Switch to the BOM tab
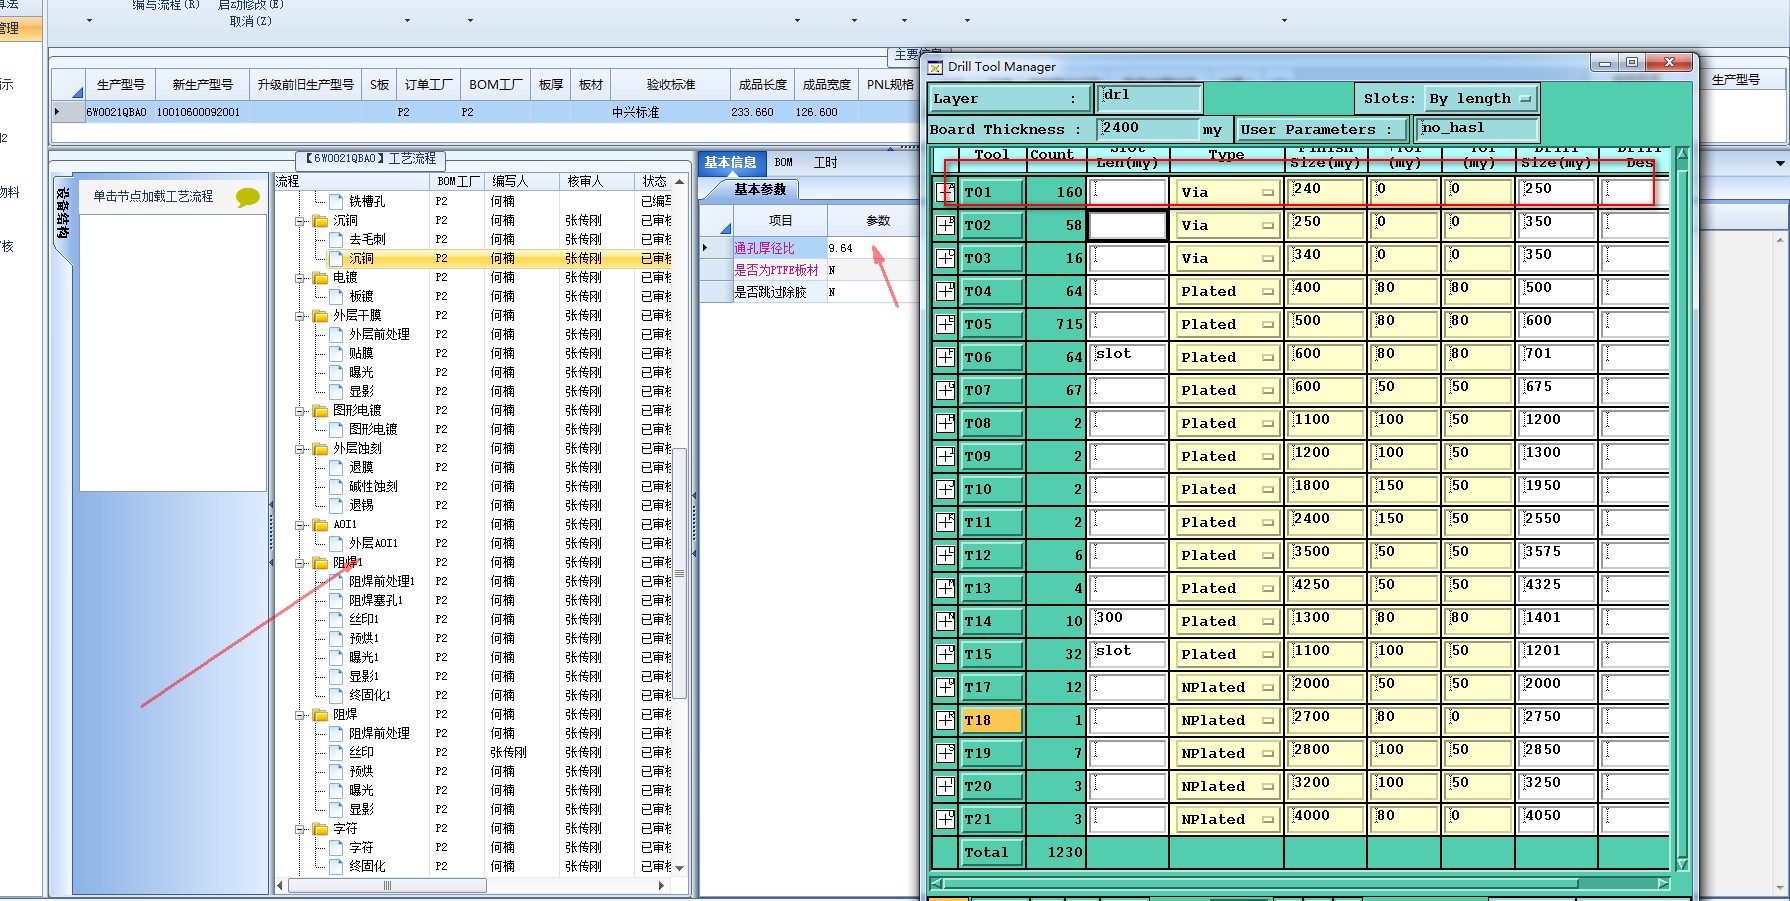 click(783, 162)
